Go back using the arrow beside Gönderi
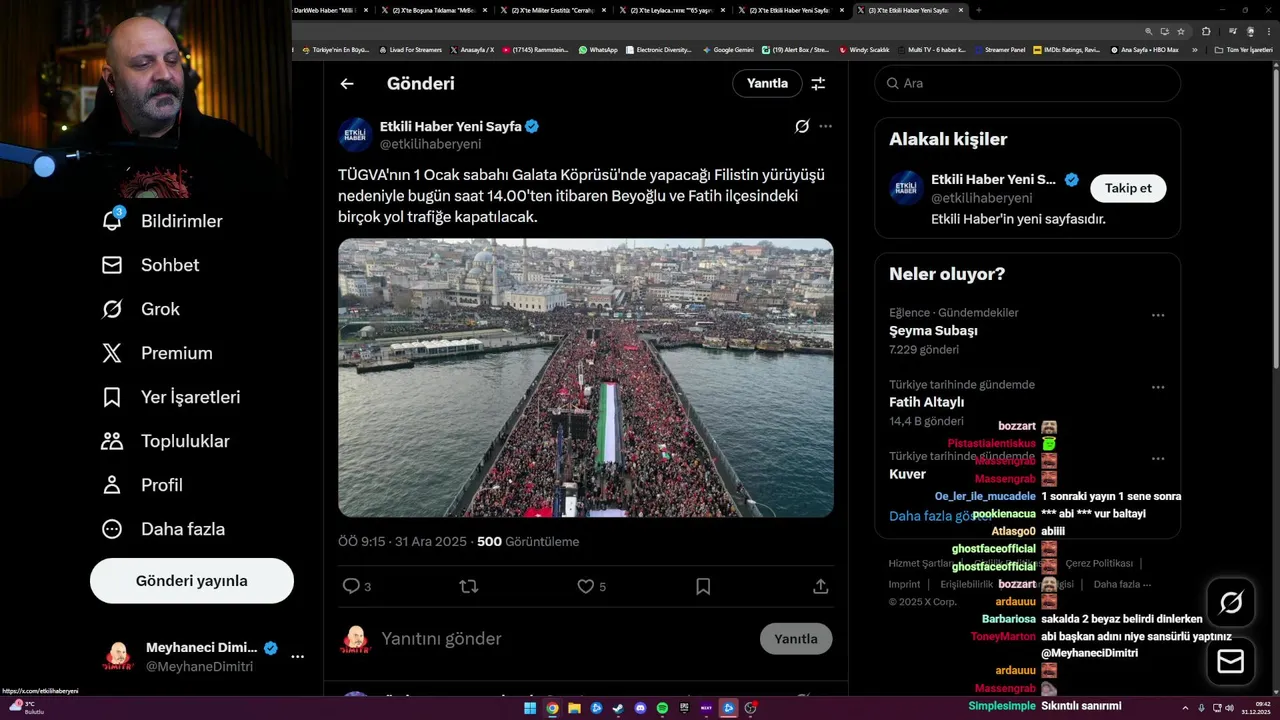 347,84
